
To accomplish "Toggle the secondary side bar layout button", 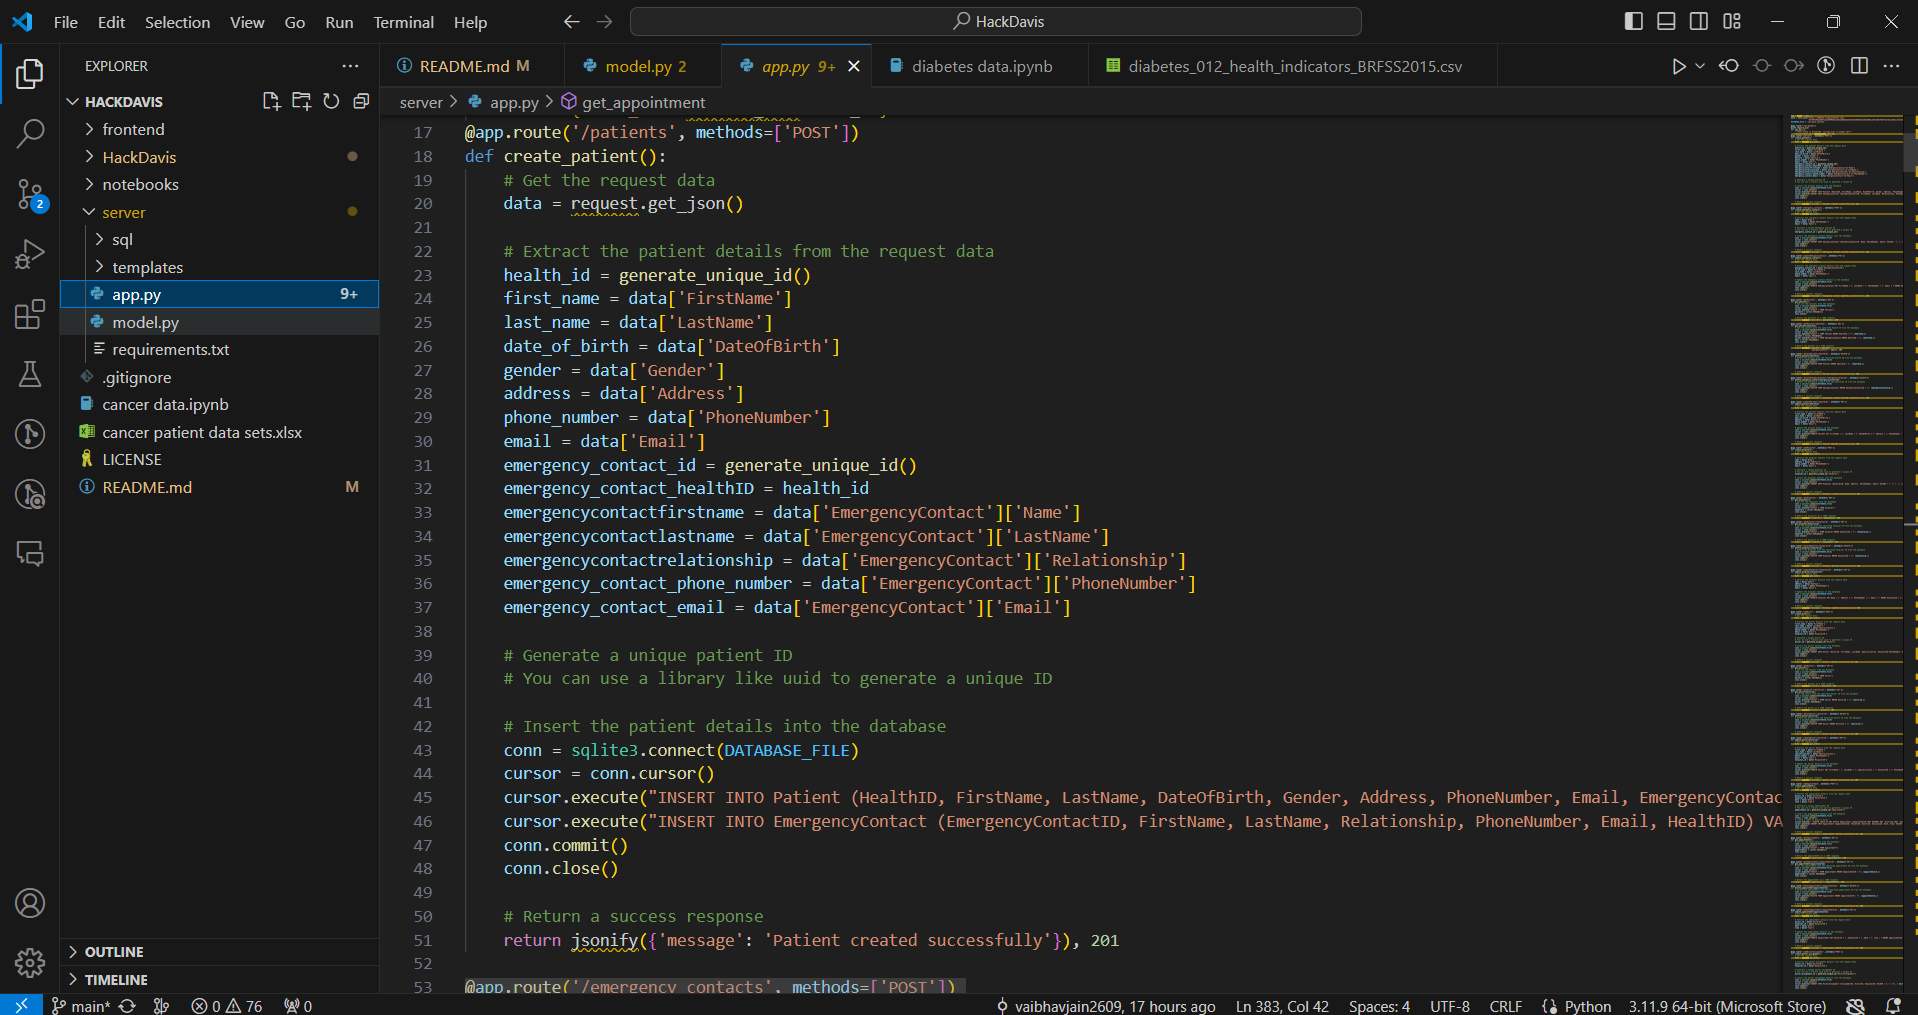I will [1699, 21].
